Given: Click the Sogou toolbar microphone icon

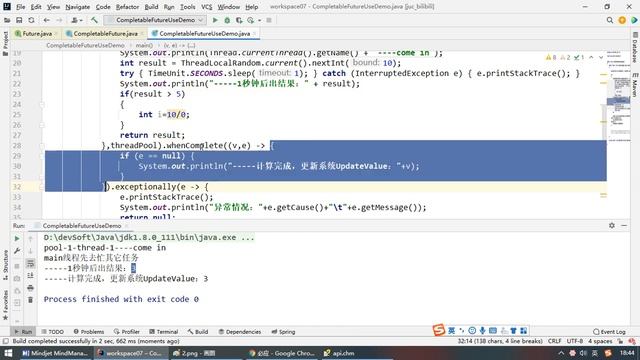Looking at the screenshot, I should coord(482,331).
